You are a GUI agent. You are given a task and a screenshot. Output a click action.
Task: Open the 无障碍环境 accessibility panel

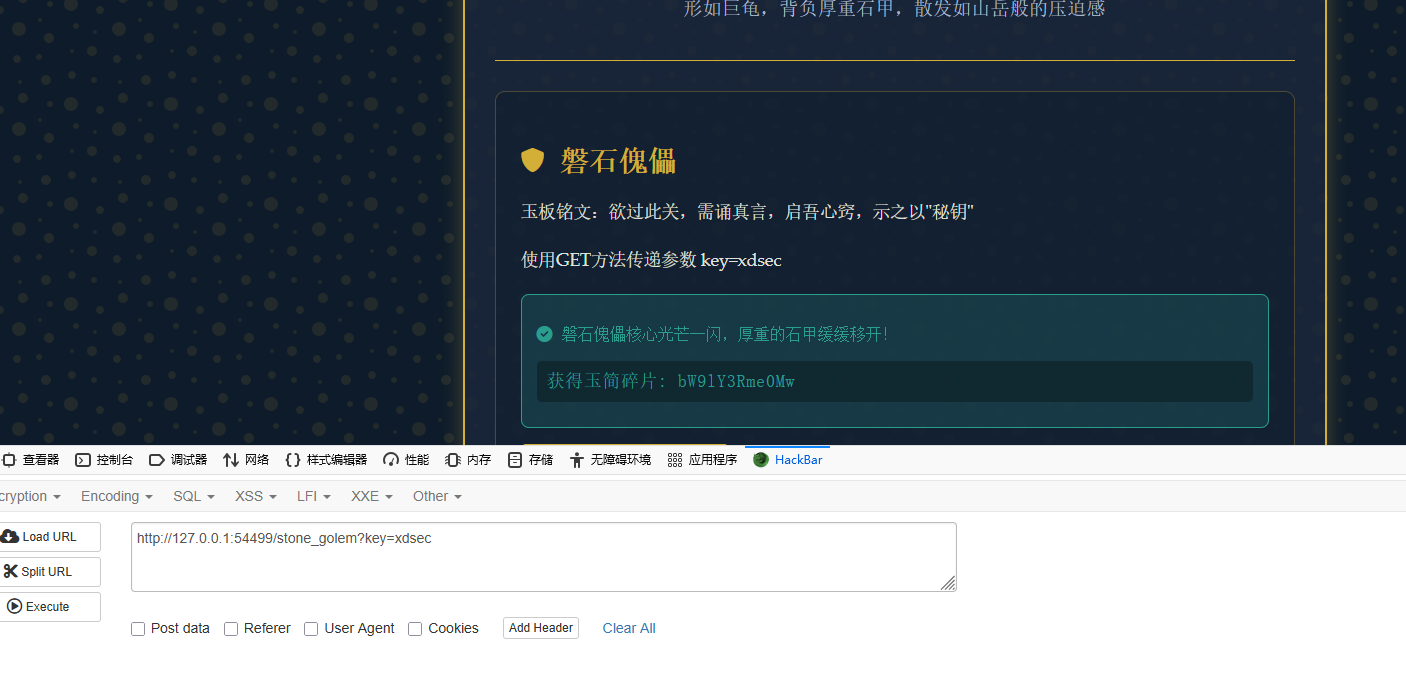point(610,460)
